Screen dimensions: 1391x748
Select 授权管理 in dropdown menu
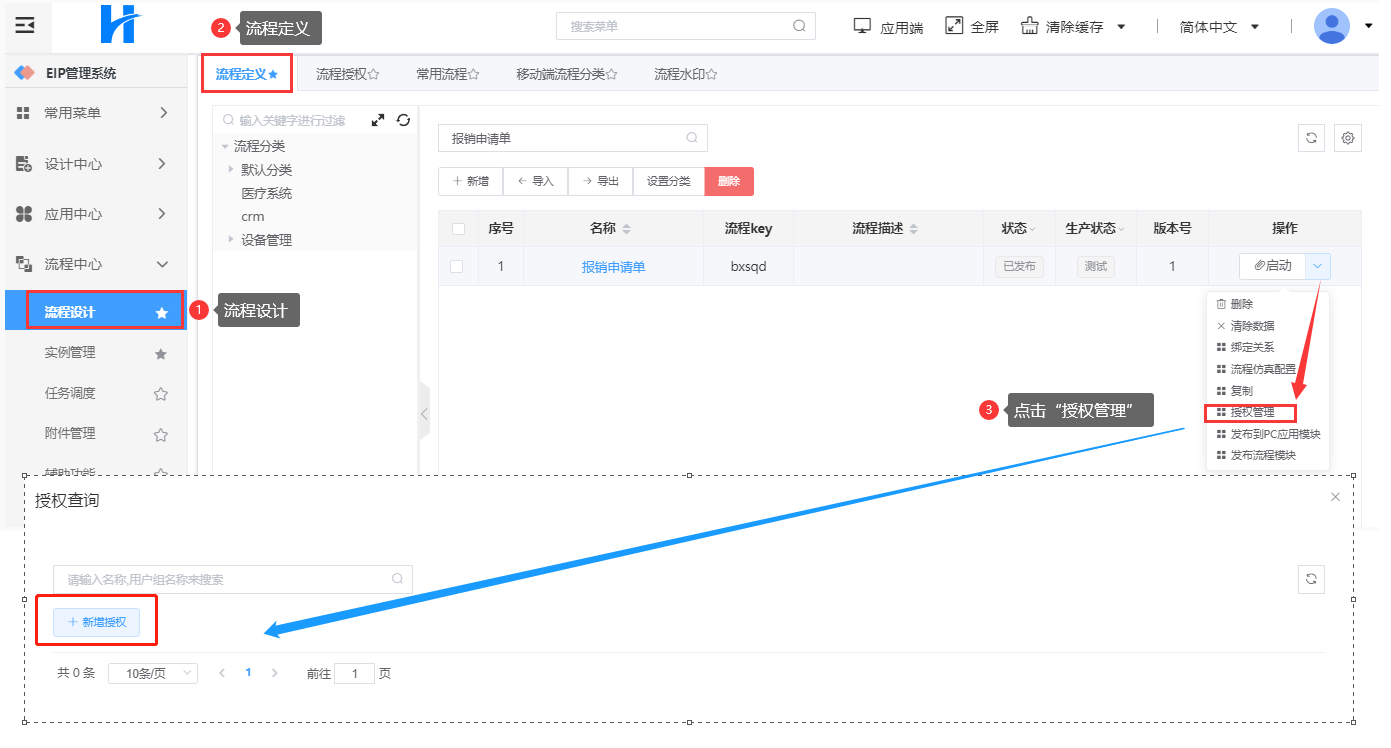[1251, 412]
